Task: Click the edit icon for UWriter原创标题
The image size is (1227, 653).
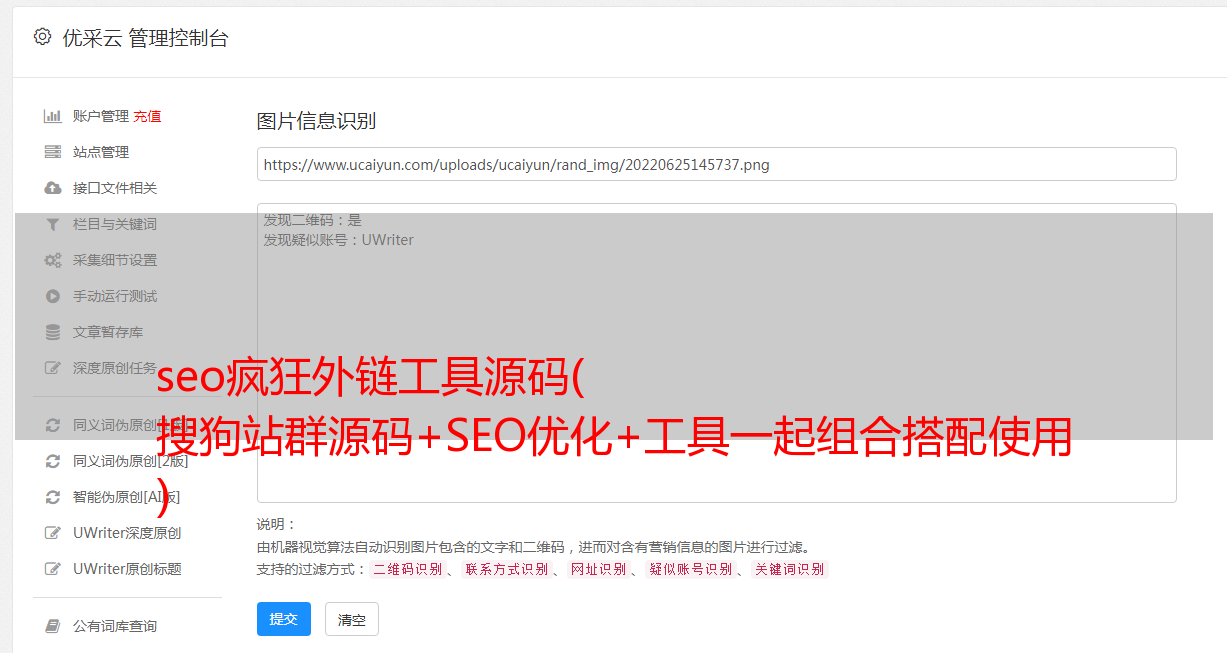Action: (x=53, y=569)
